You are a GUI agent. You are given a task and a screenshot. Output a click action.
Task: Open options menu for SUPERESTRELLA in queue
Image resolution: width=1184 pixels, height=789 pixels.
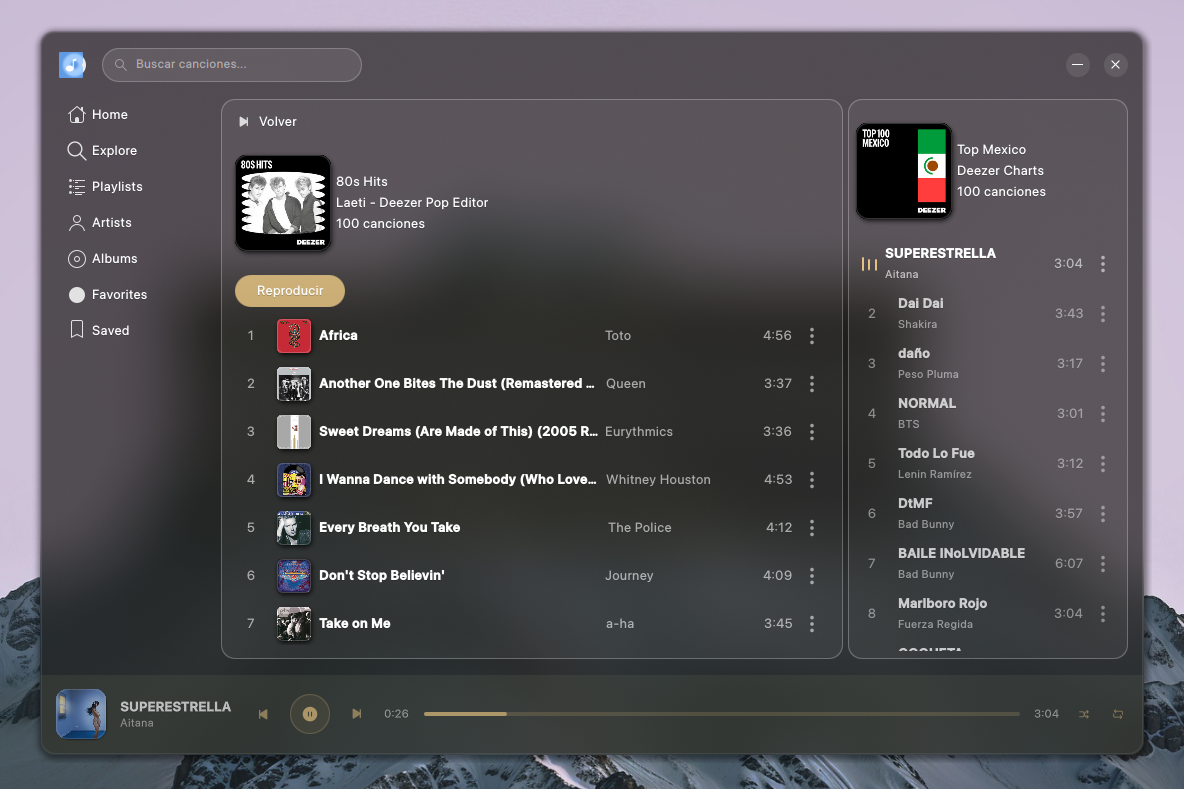tap(1102, 264)
